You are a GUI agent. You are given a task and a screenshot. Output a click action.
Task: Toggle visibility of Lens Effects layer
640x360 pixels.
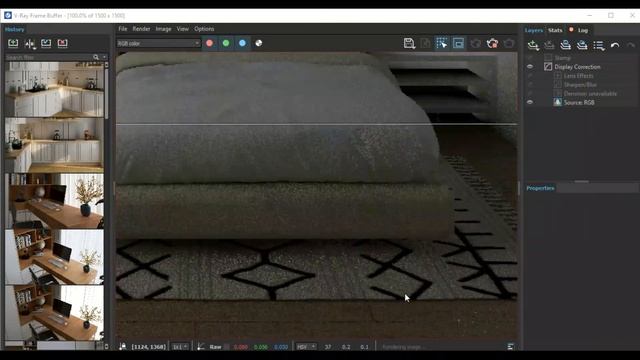[530, 76]
